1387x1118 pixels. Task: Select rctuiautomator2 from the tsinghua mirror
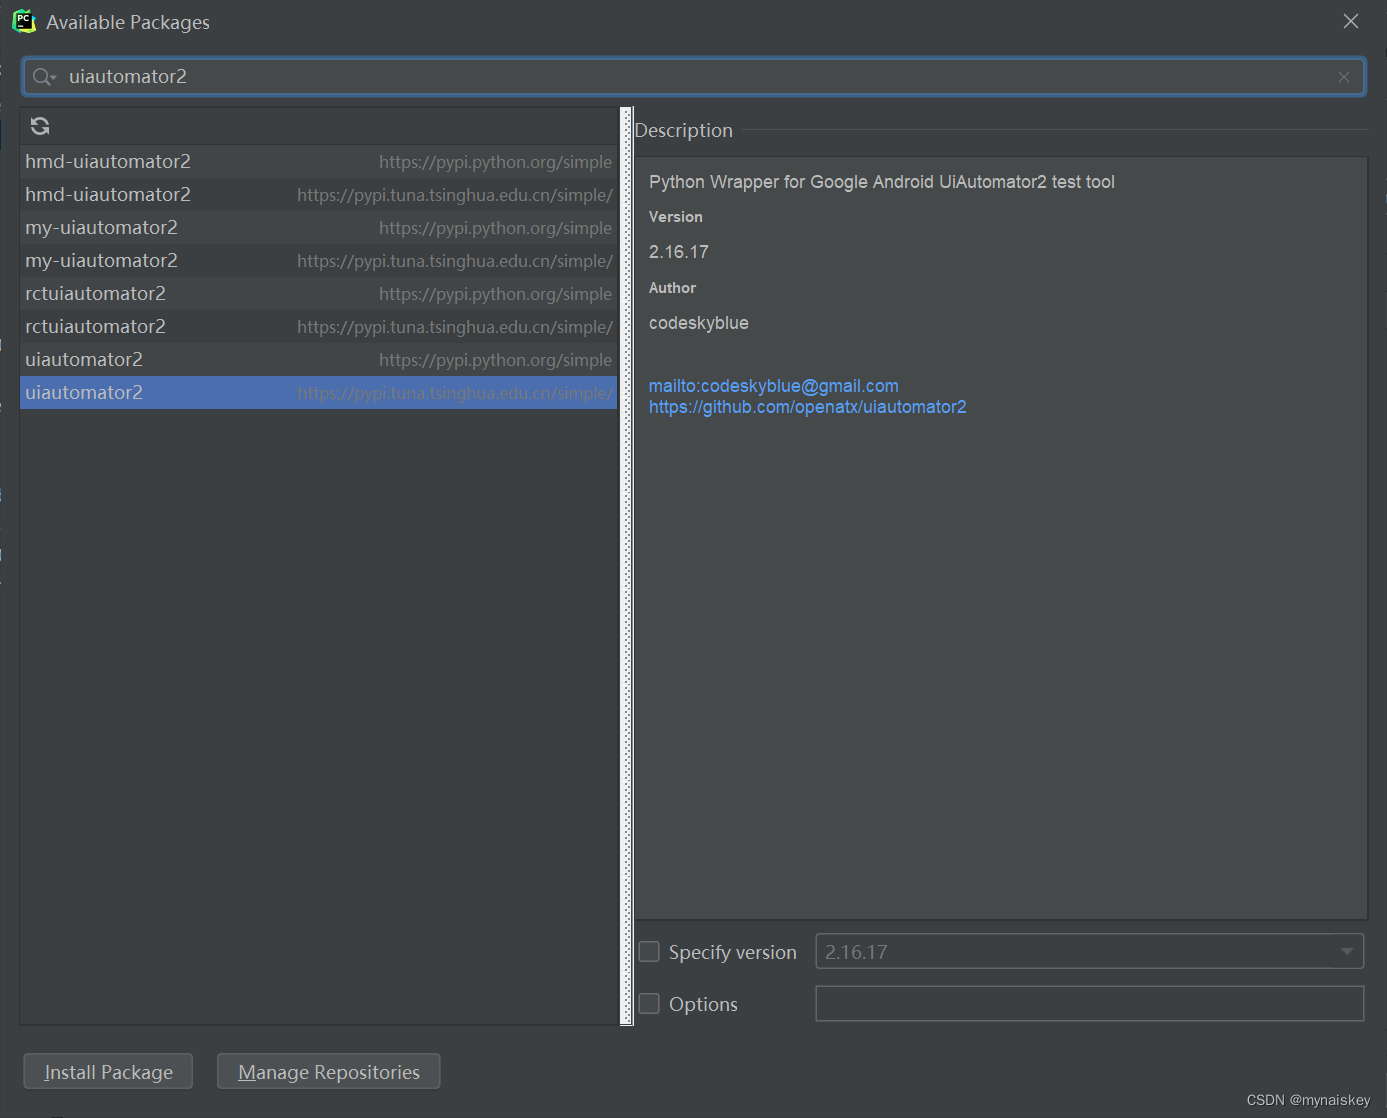click(96, 327)
